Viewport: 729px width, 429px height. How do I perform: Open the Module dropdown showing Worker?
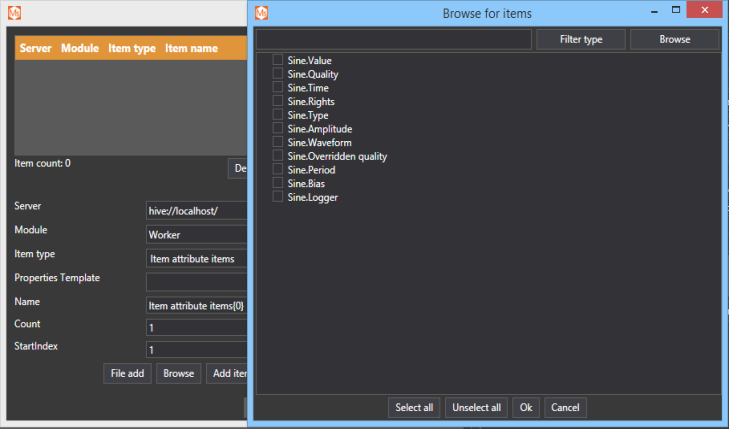tap(196, 234)
